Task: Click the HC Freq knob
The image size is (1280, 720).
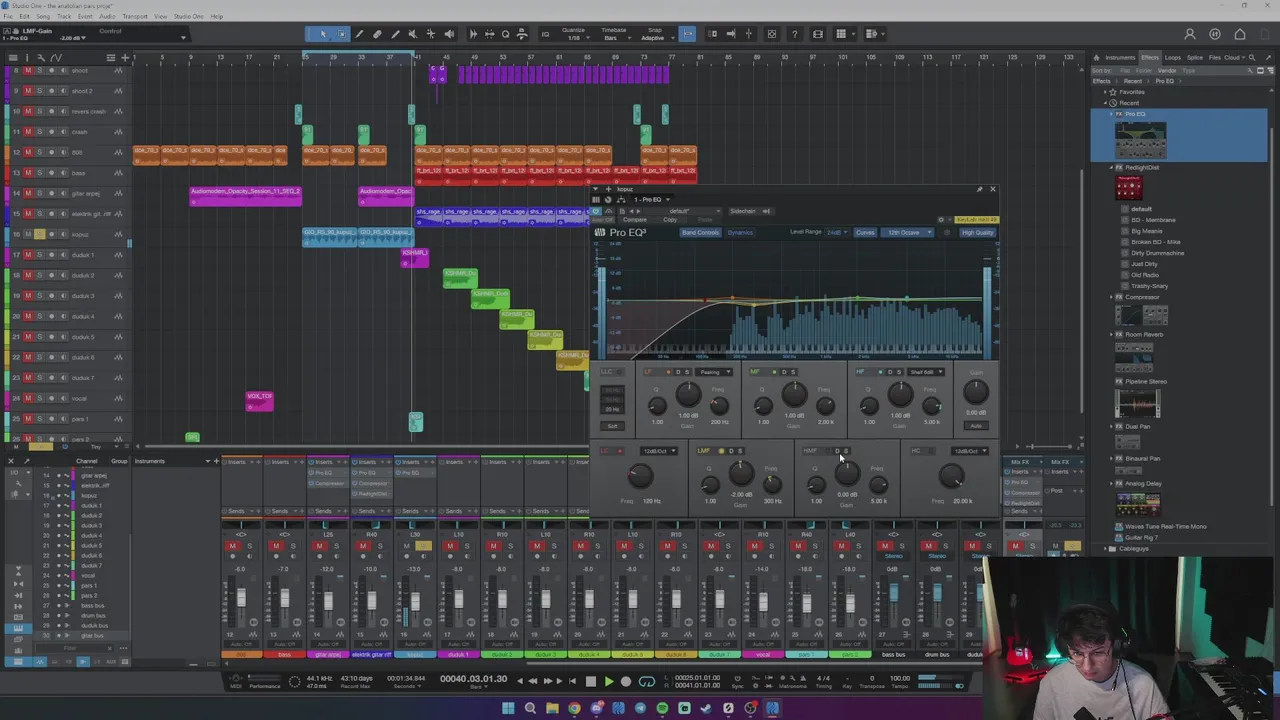Action: click(x=951, y=477)
